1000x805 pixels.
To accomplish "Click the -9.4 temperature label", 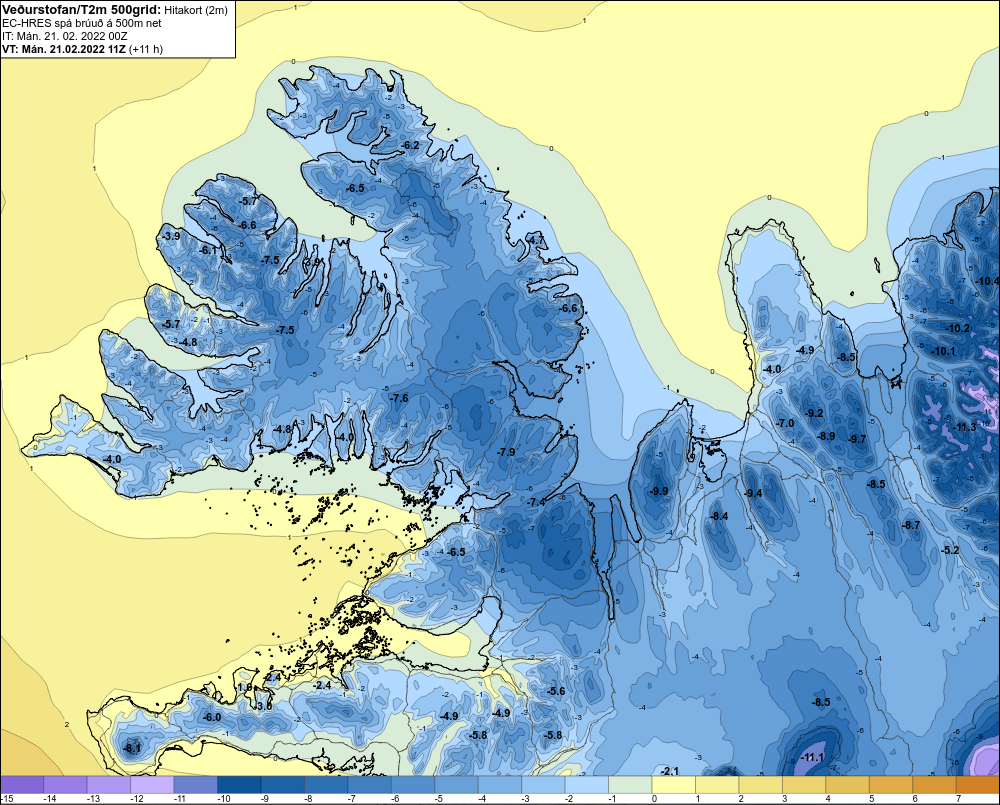I will pyautogui.click(x=753, y=493).
